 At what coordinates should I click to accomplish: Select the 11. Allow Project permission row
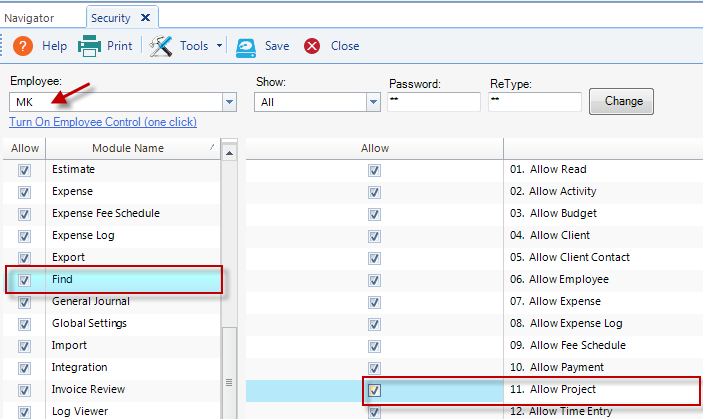tap(474, 390)
